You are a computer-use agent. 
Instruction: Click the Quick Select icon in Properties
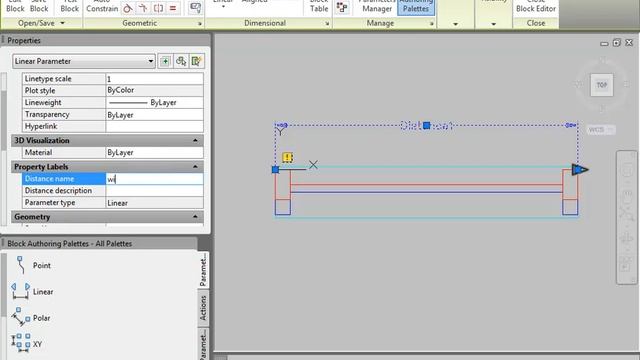tap(197, 61)
